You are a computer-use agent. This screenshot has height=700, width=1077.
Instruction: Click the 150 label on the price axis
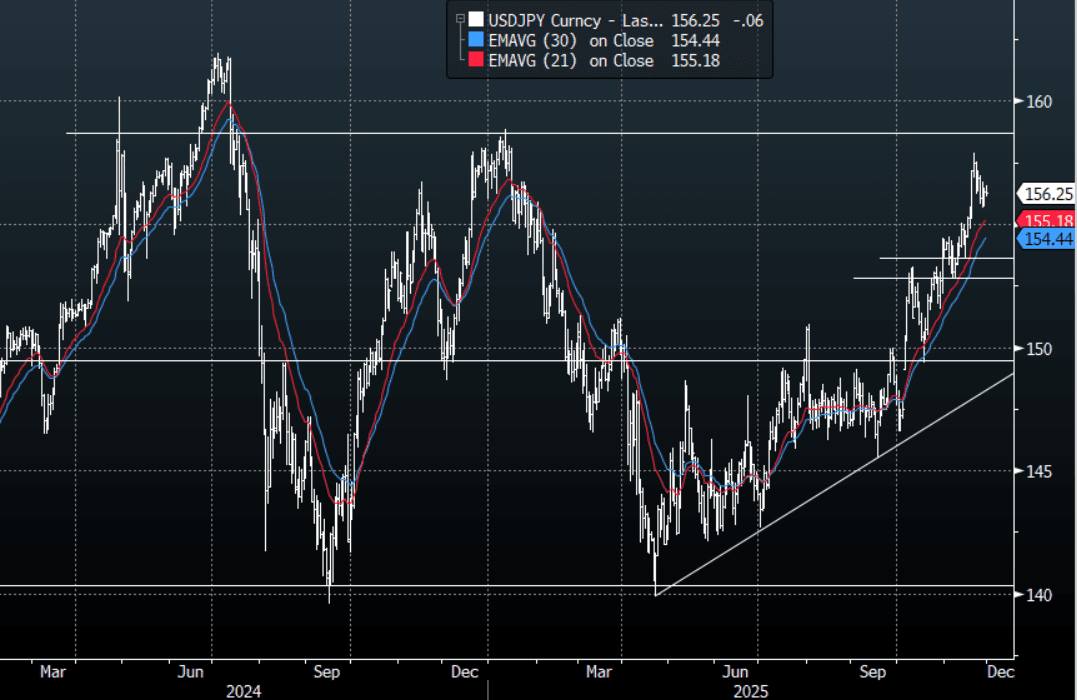pos(1039,348)
